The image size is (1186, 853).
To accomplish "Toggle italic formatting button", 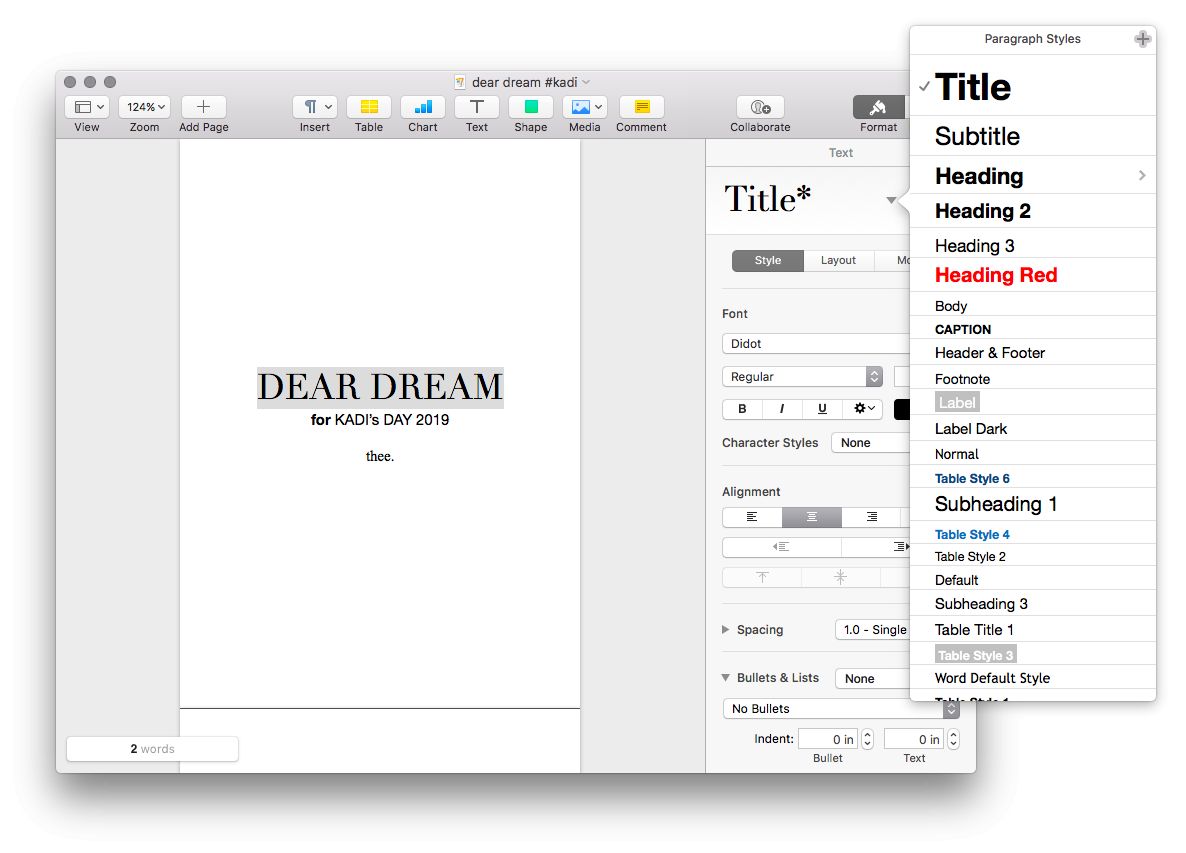I will point(782,409).
